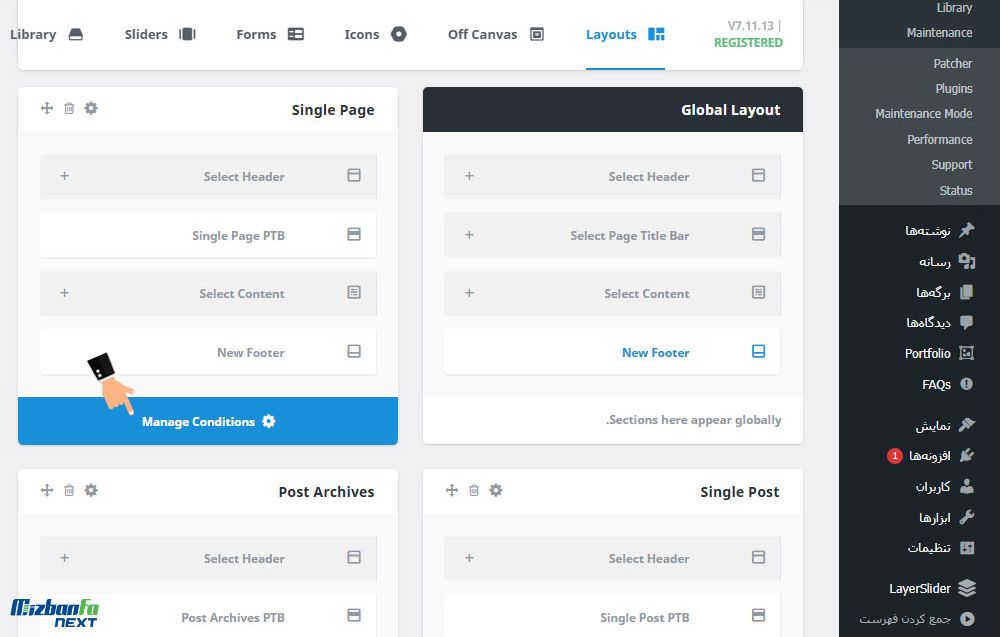Select the Layouts tab
Screen dimensions: 1000x637
click(625, 34)
